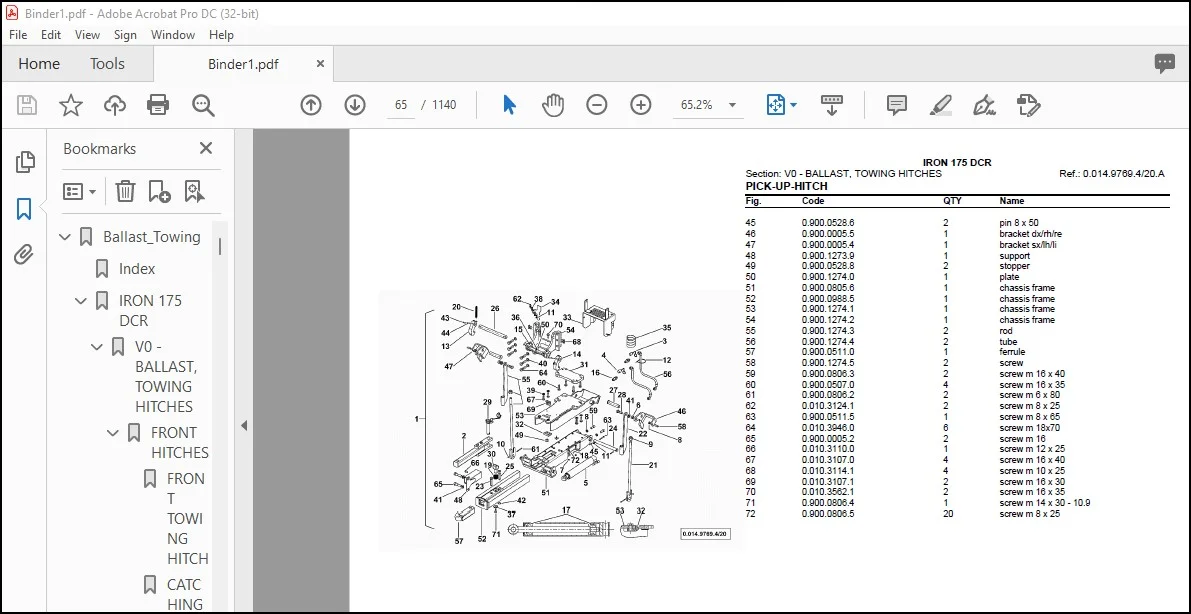Collapse the IRON 175 DCR bookmark
This screenshot has height=614, width=1191.
81,301
